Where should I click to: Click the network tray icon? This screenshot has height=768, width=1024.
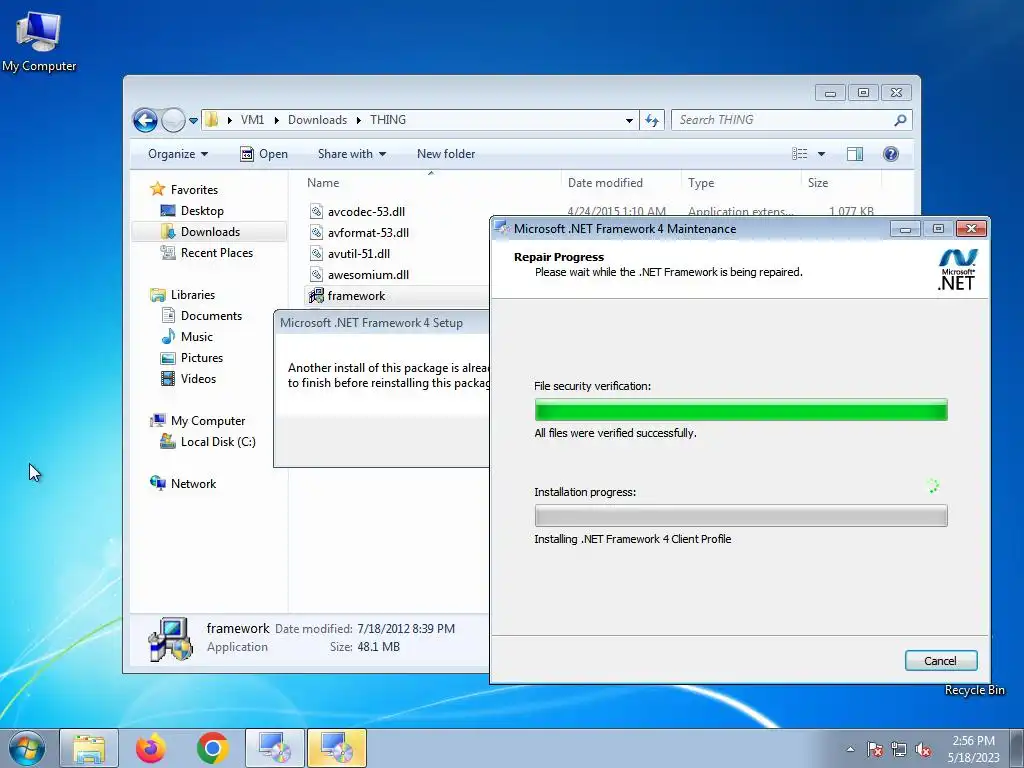pos(899,750)
